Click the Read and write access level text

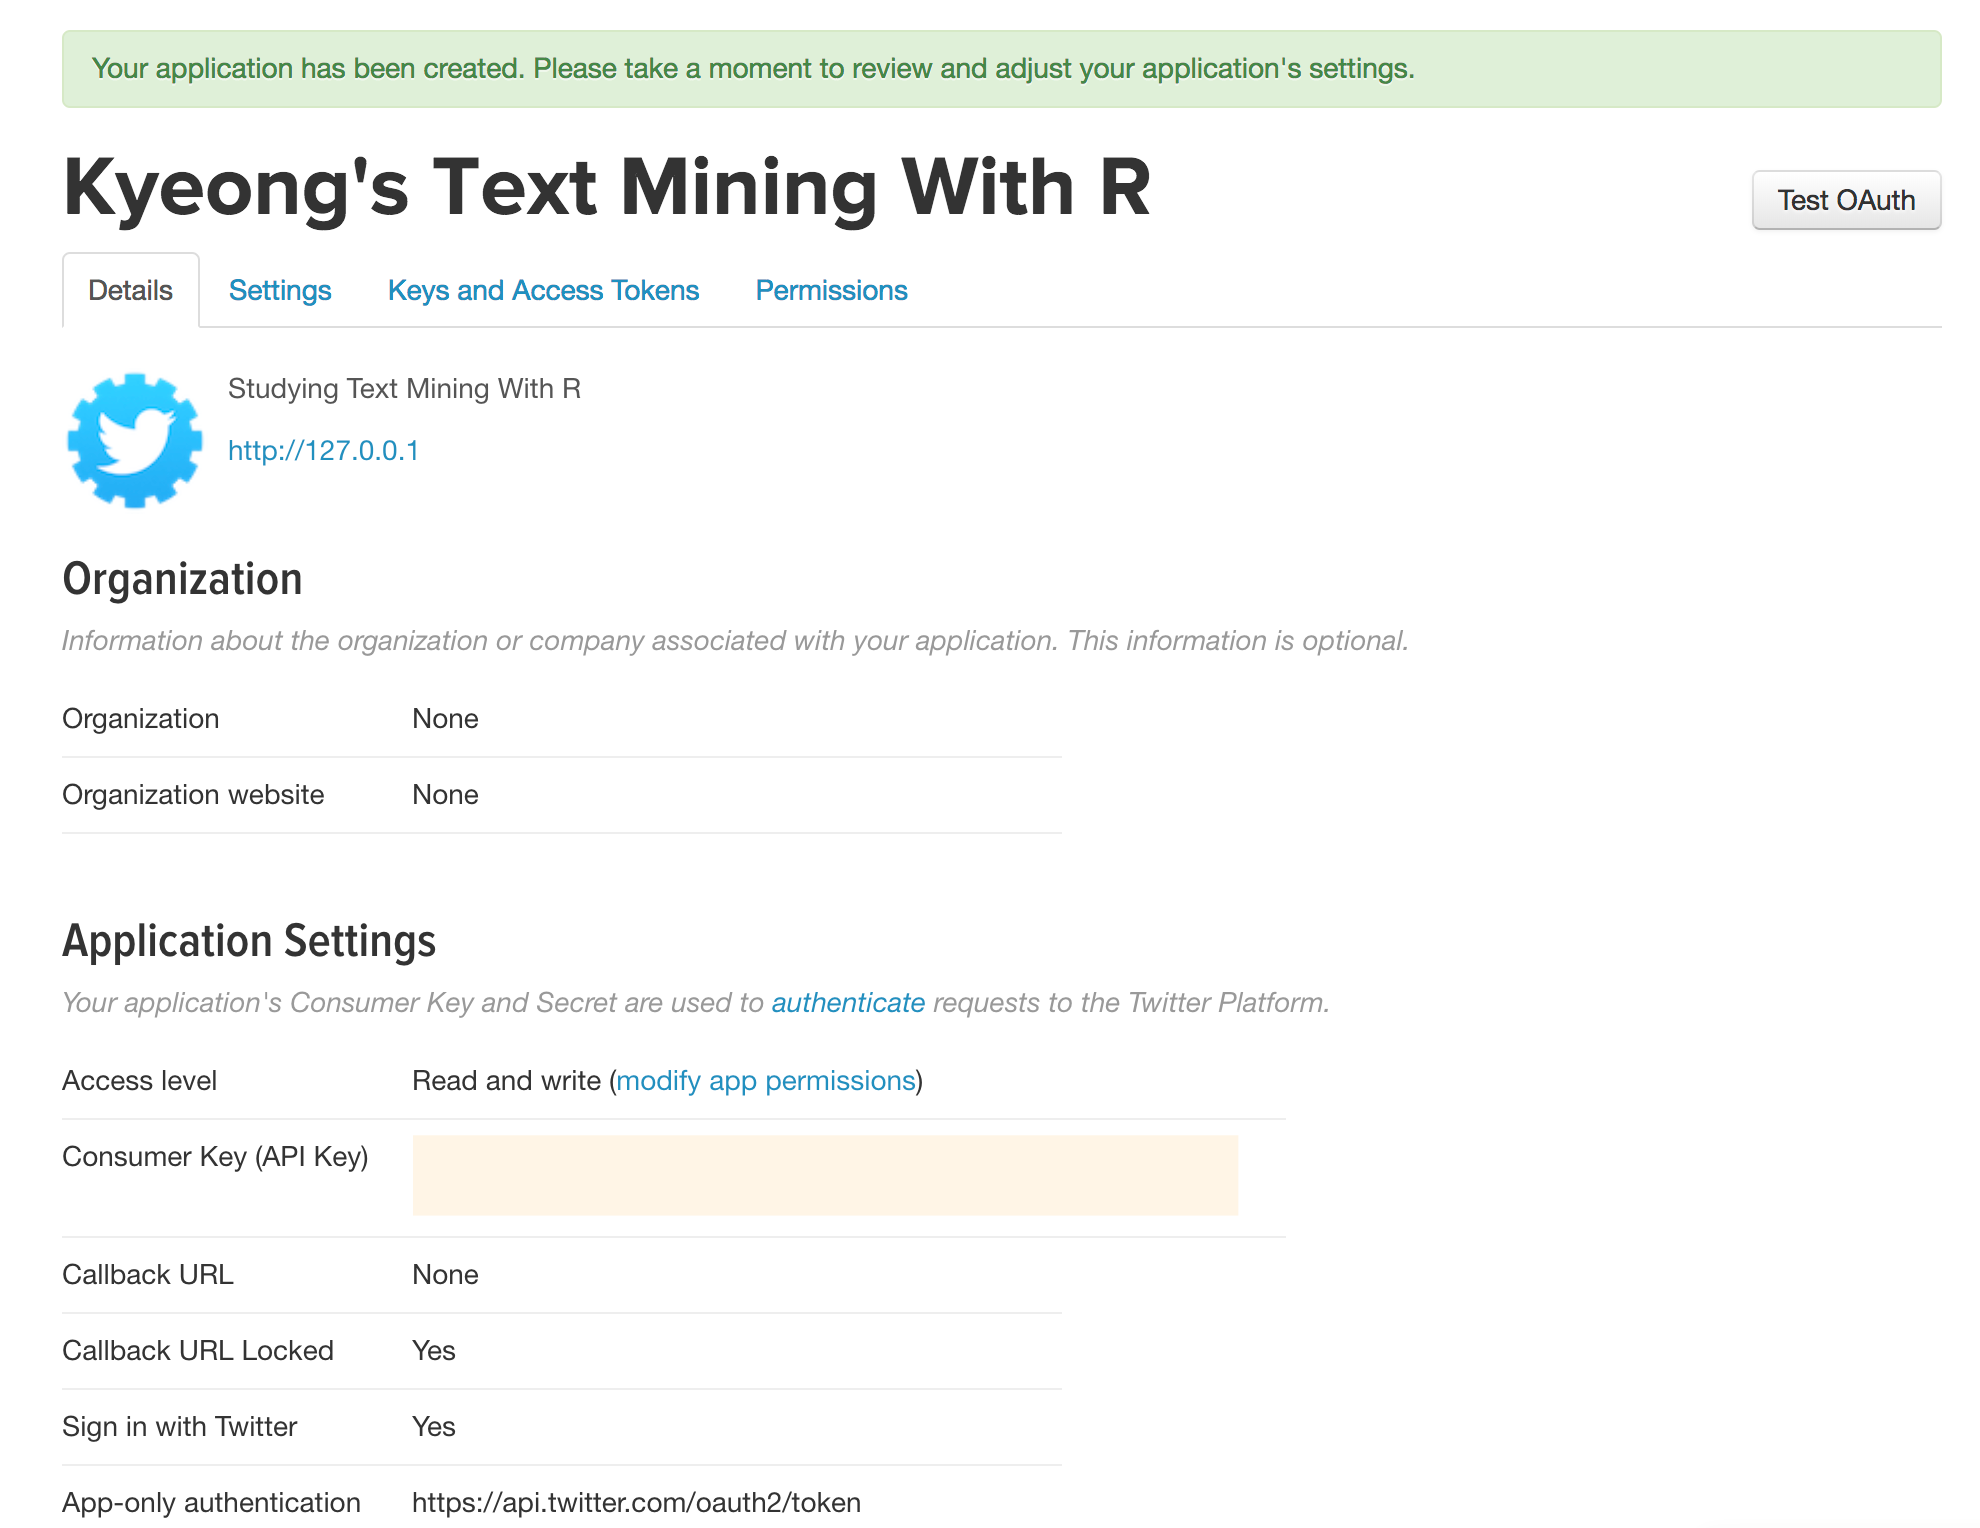point(506,1080)
